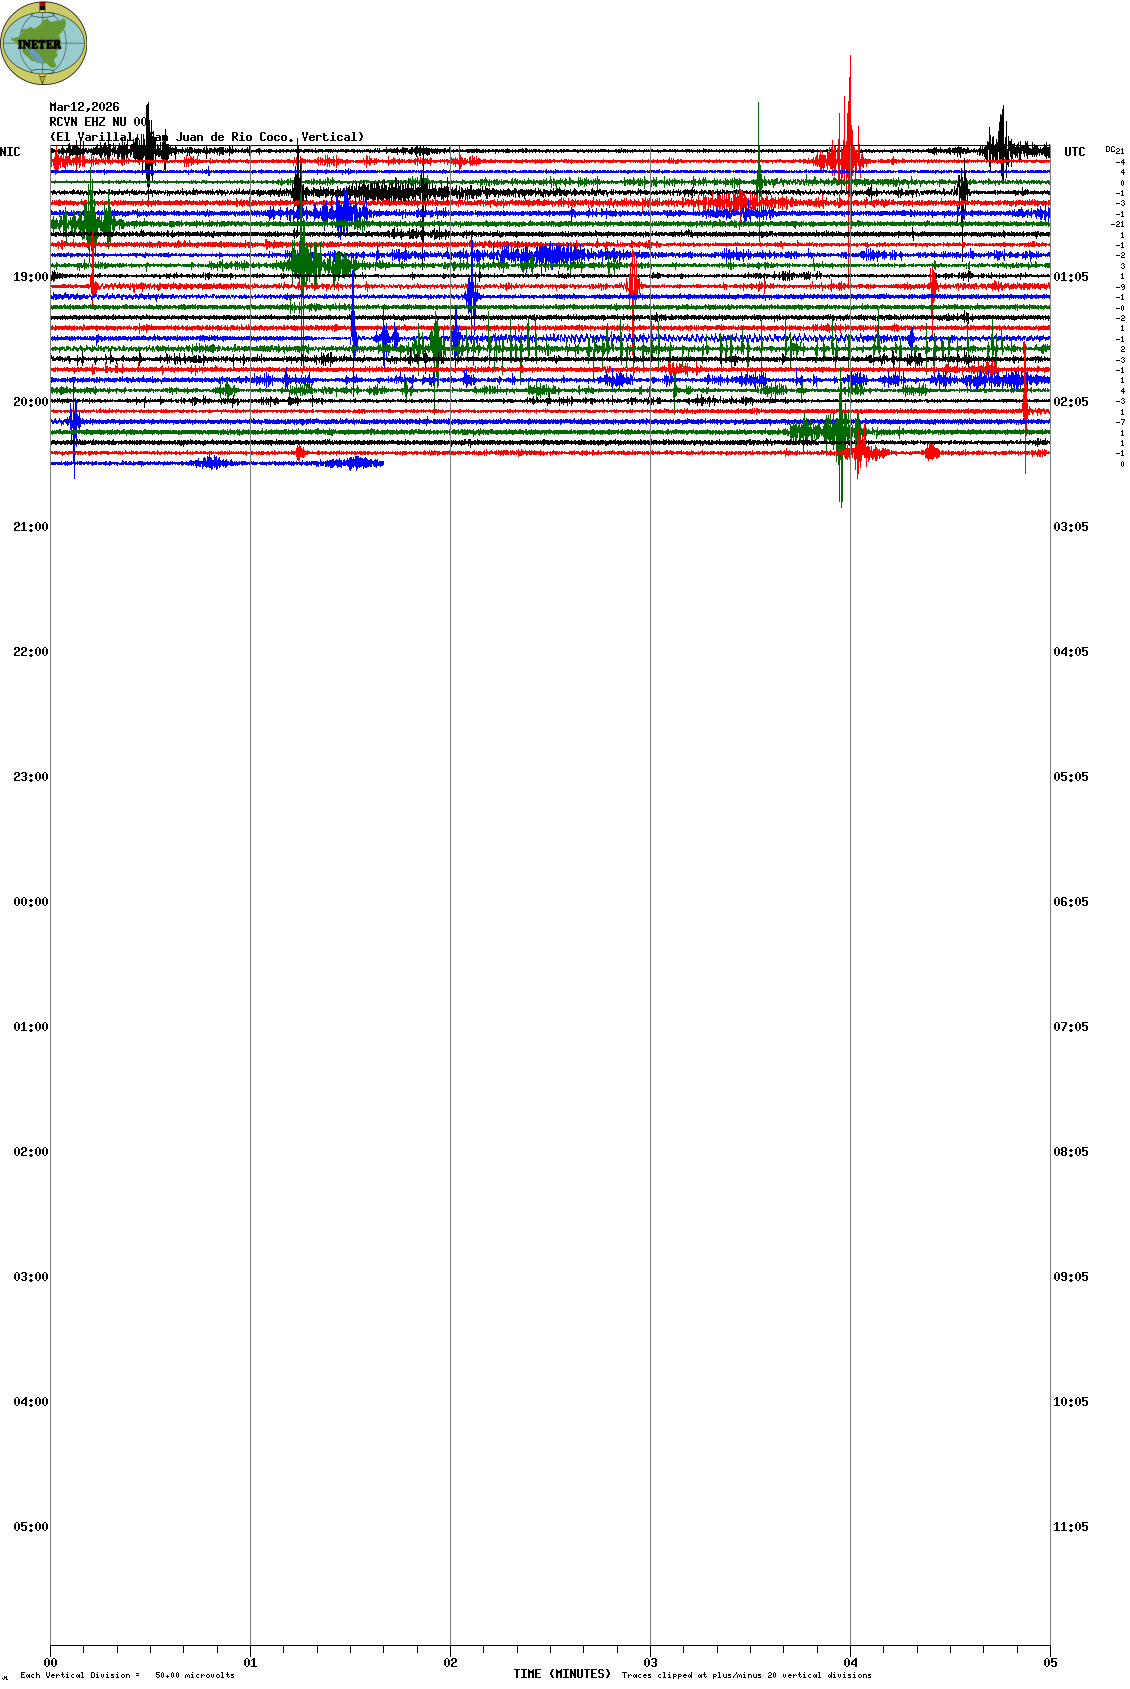Click the NIC timezone label
1130x1689 pixels.
tap(10, 152)
